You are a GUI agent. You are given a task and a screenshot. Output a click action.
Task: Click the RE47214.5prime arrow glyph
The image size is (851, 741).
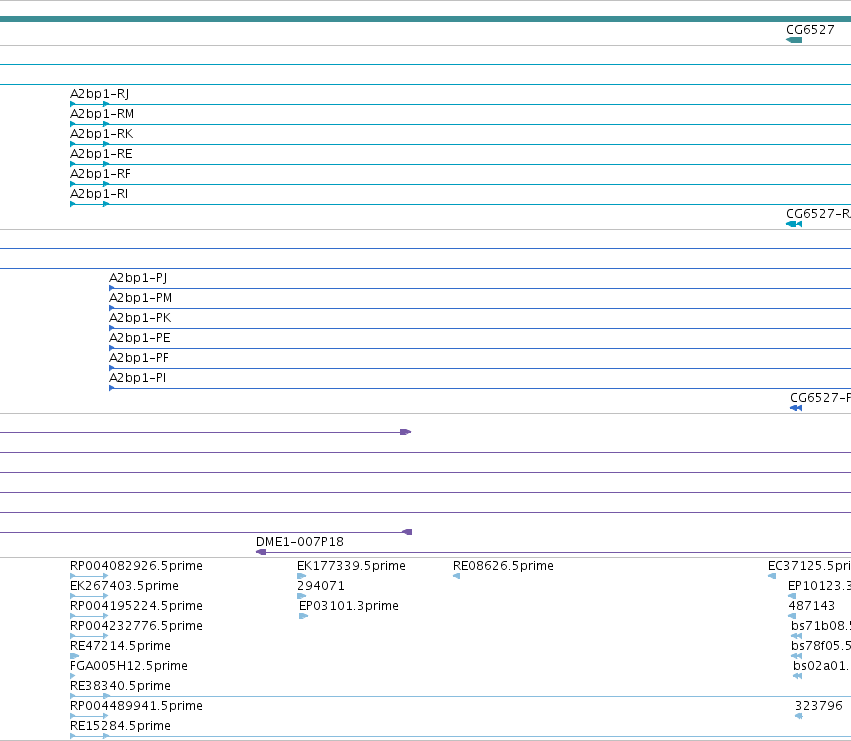(x=74, y=656)
